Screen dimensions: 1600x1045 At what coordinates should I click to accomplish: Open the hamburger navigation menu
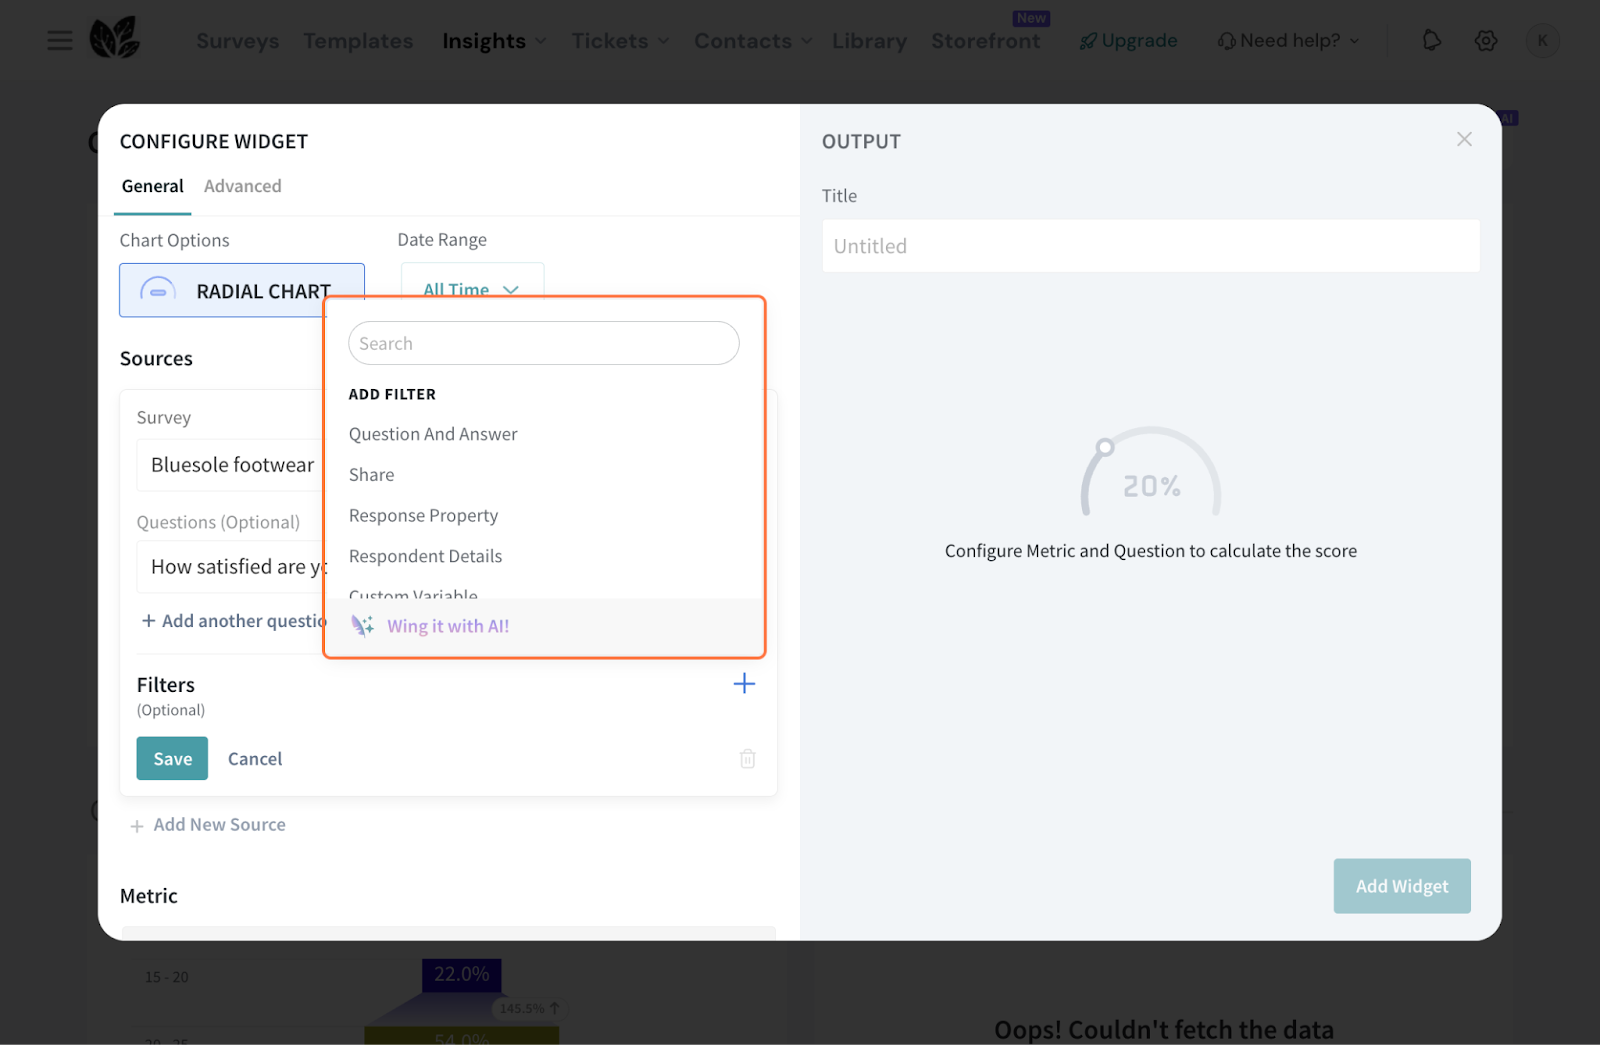pyautogui.click(x=60, y=41)
